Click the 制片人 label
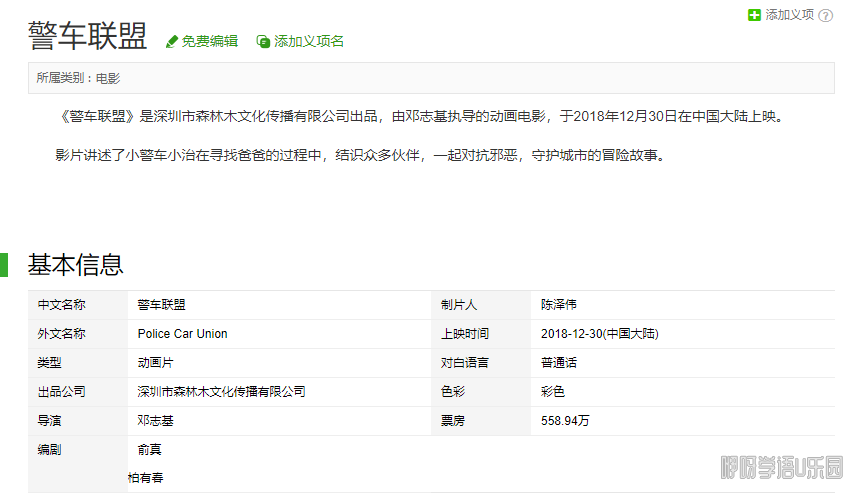This screenshot has height=493, width=851. tap(459, 305)
